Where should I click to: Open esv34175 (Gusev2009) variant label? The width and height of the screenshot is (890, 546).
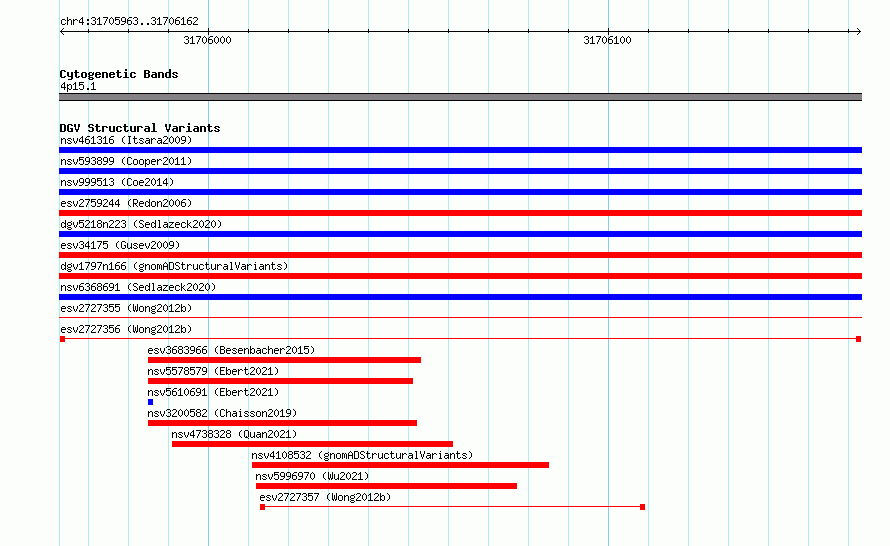[120, 245]
